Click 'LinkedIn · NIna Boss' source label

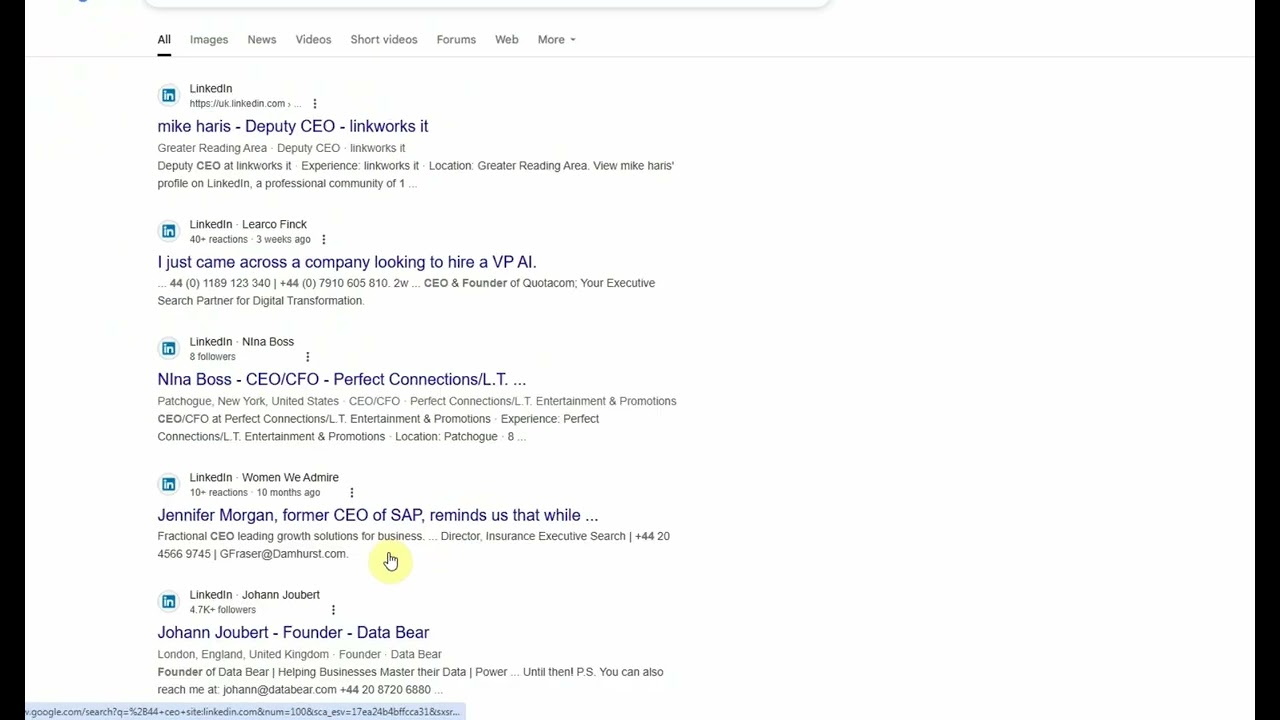(242, 341)
